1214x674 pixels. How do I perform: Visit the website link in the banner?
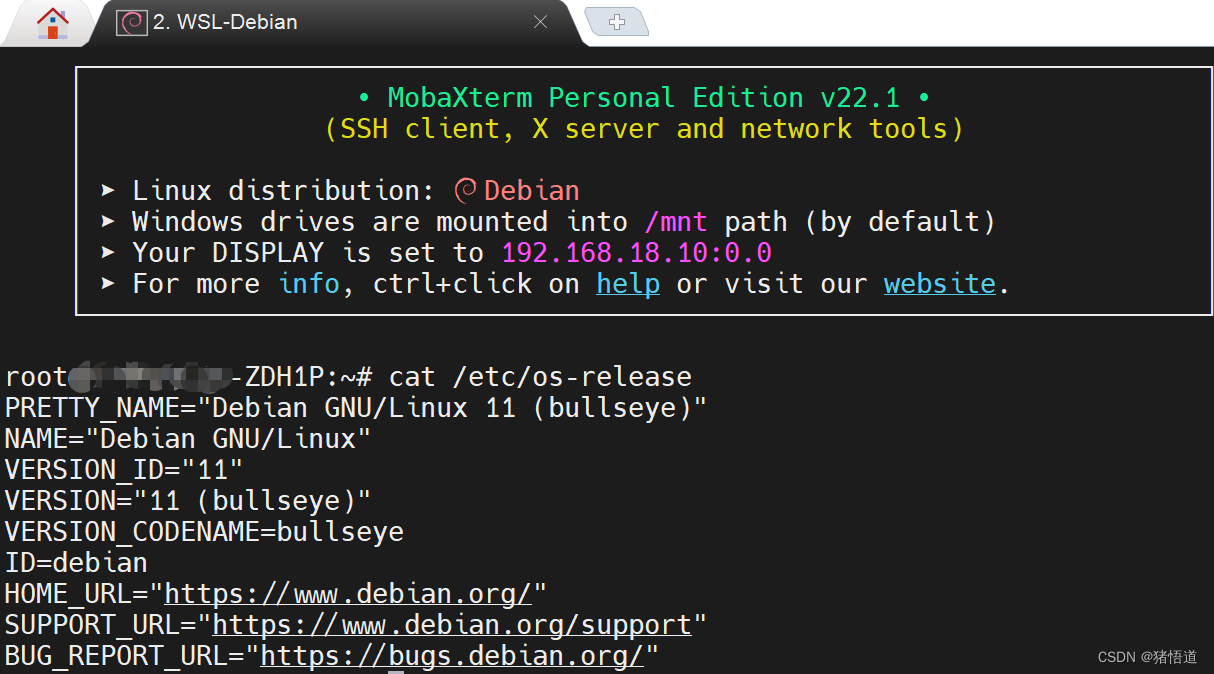click(x=939, y=284)
